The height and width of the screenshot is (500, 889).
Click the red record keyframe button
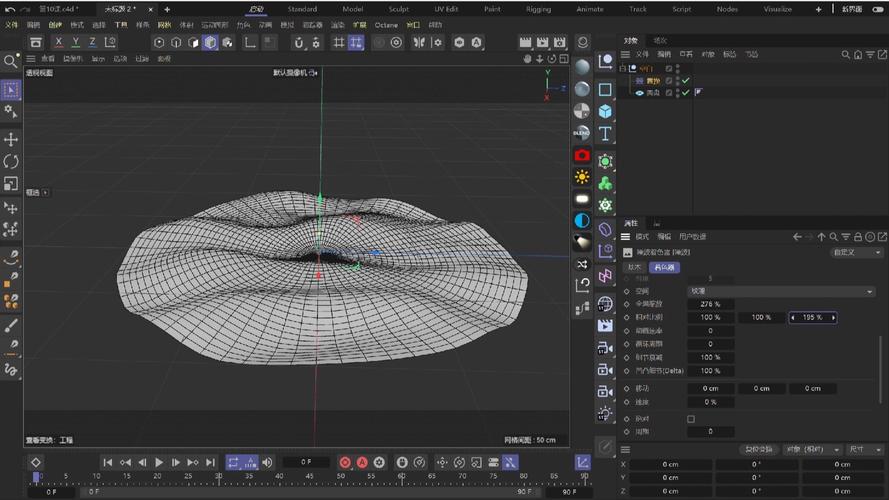[345, 463]
